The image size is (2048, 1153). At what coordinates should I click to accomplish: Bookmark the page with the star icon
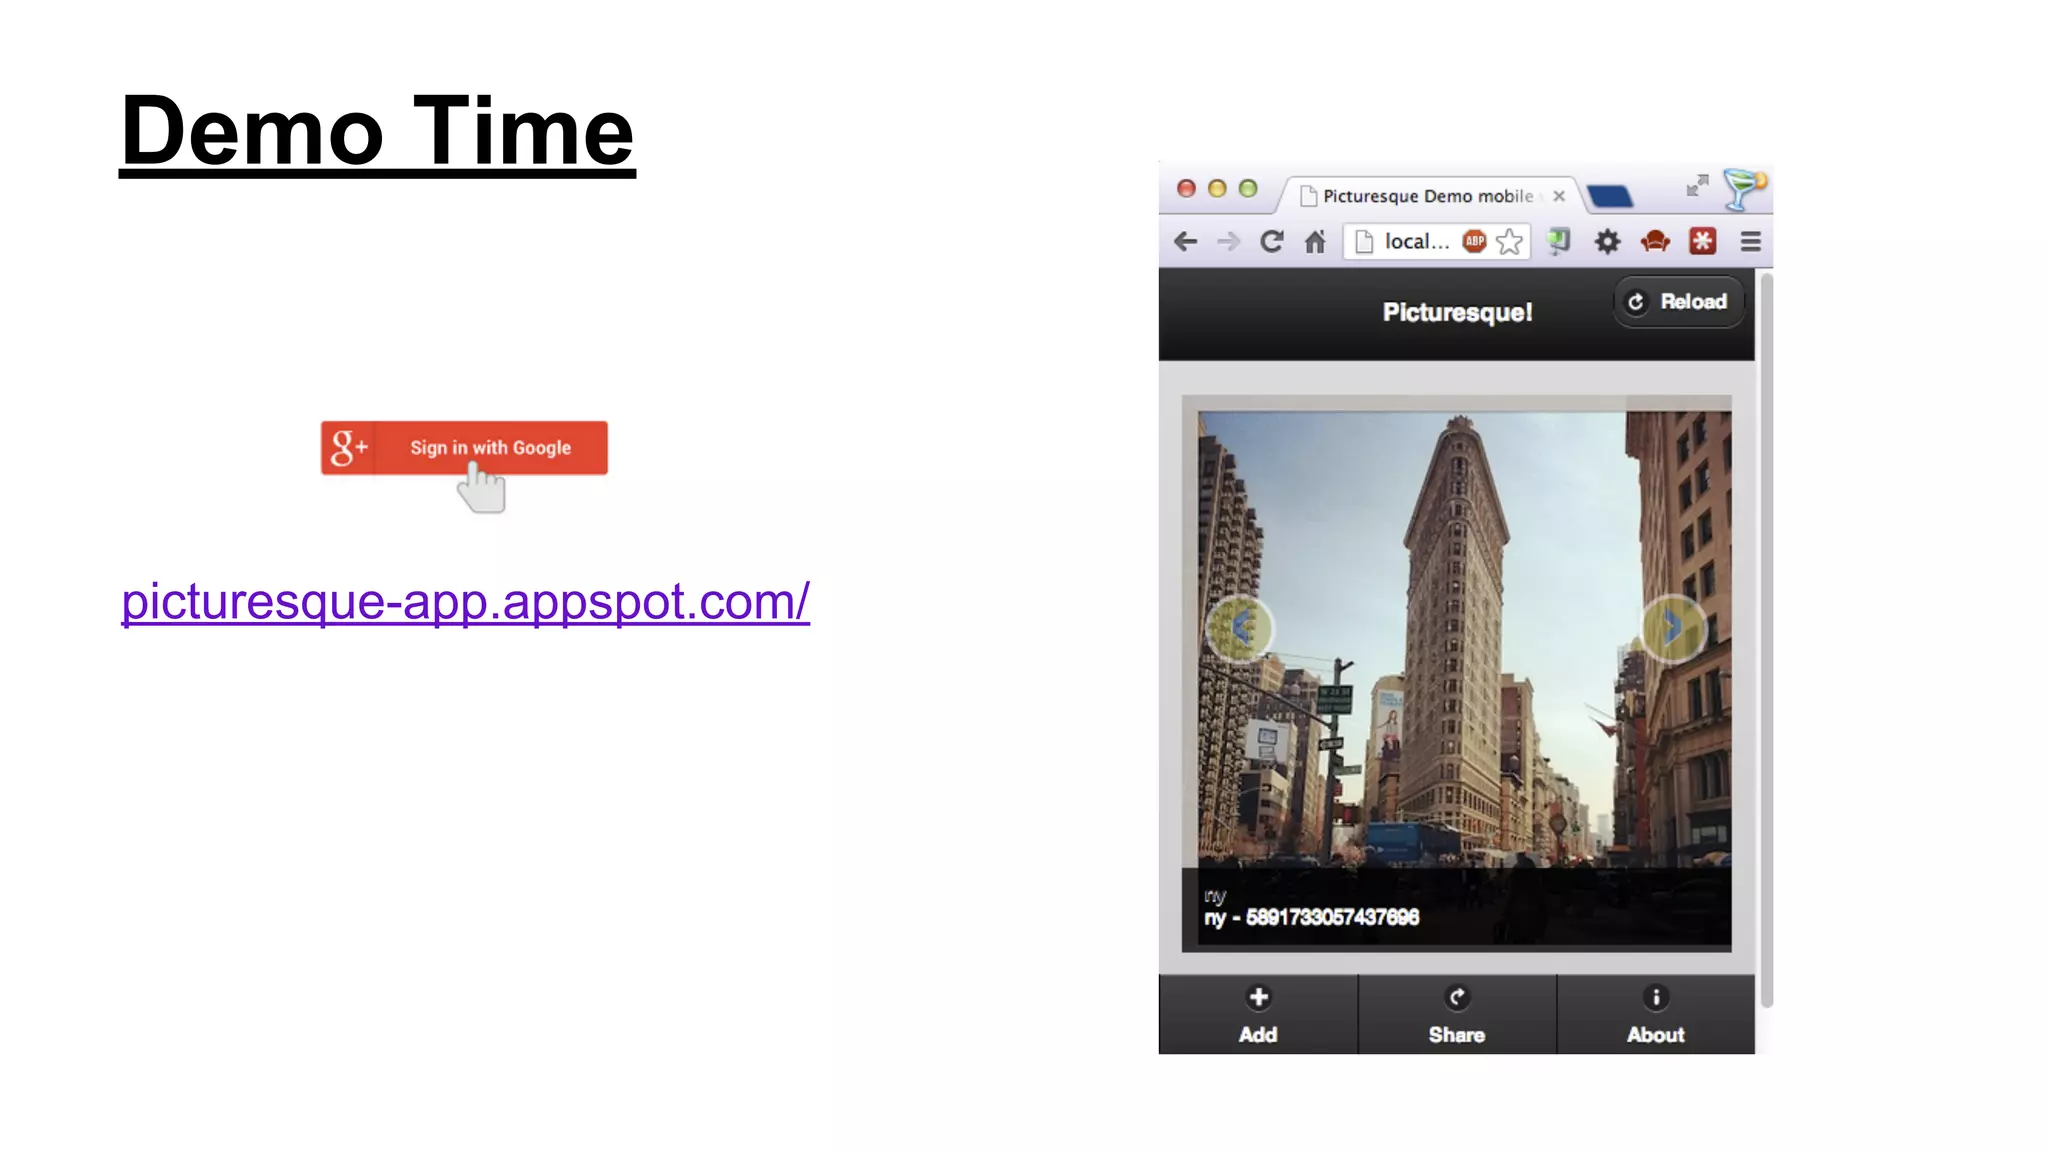coord(1510,242)
